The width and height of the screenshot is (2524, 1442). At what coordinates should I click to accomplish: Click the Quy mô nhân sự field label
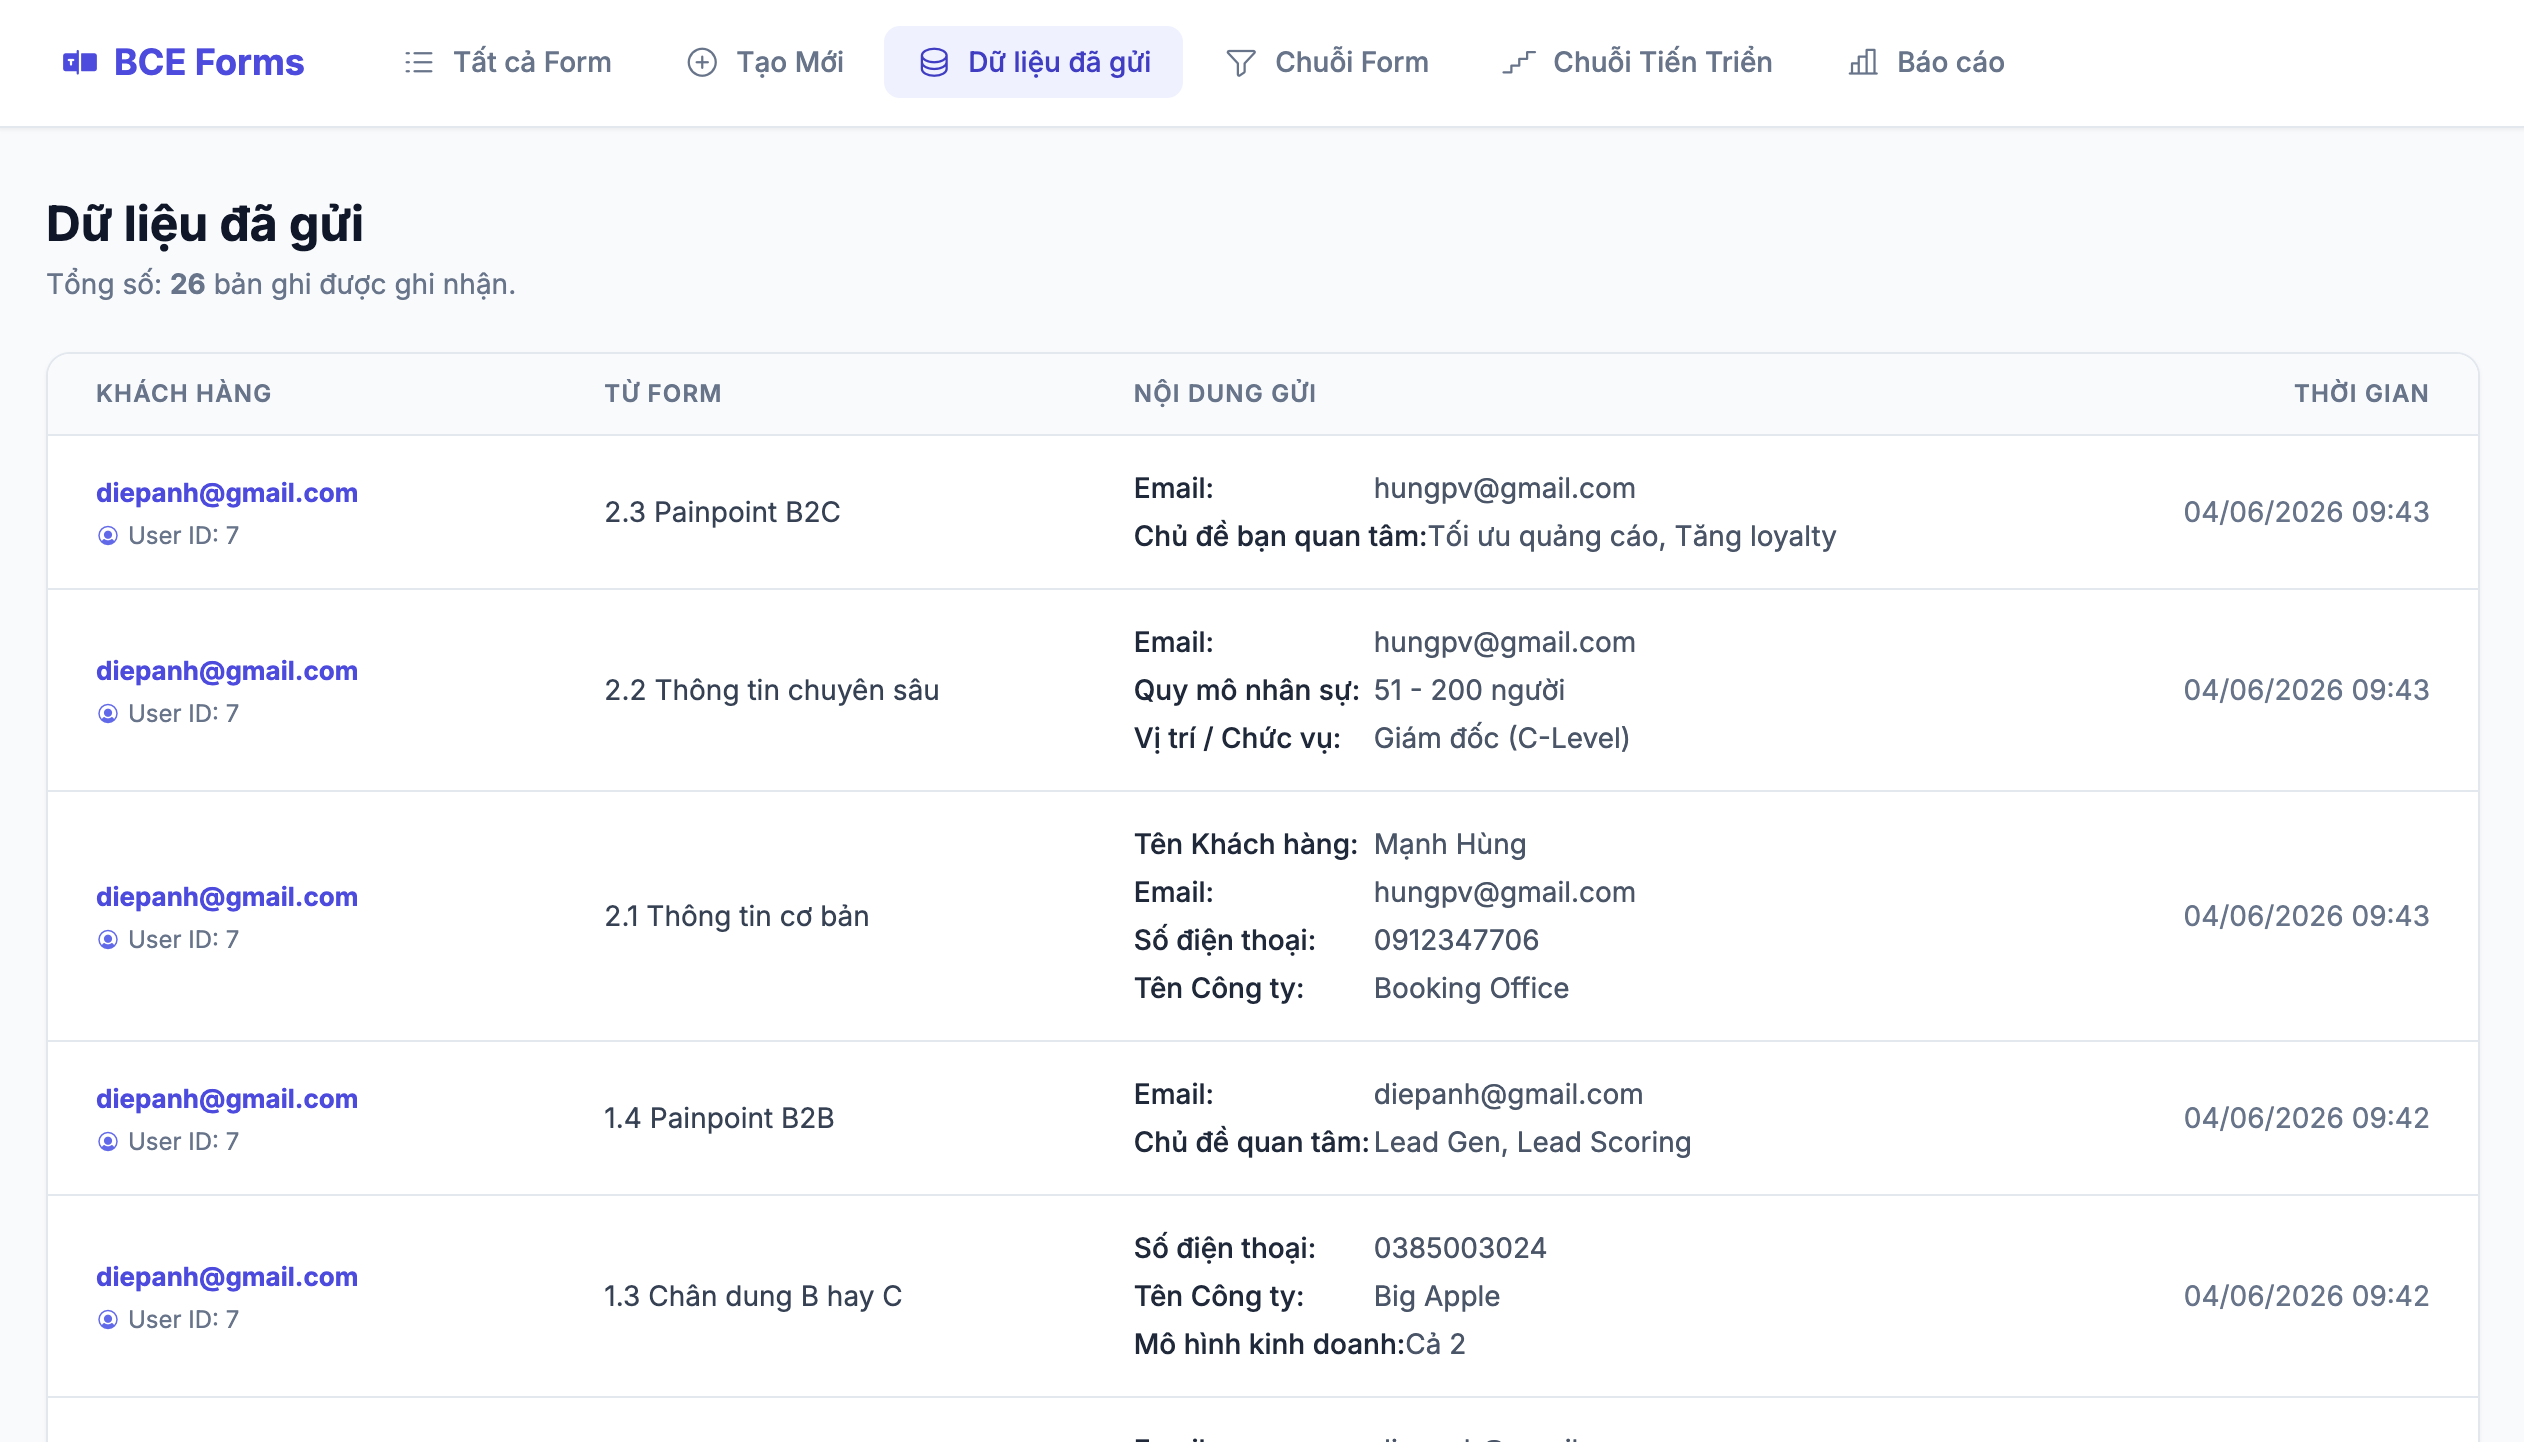1246,691
